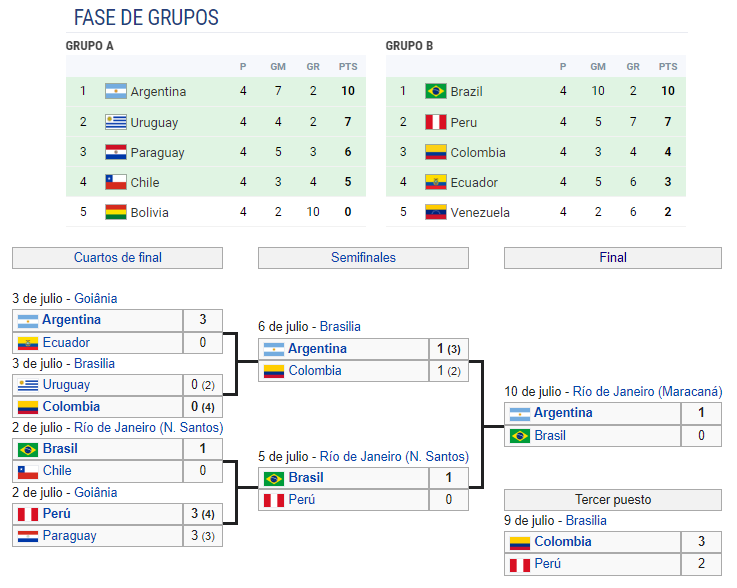Click the Peru flag in Grupo B table

(436, 122)
